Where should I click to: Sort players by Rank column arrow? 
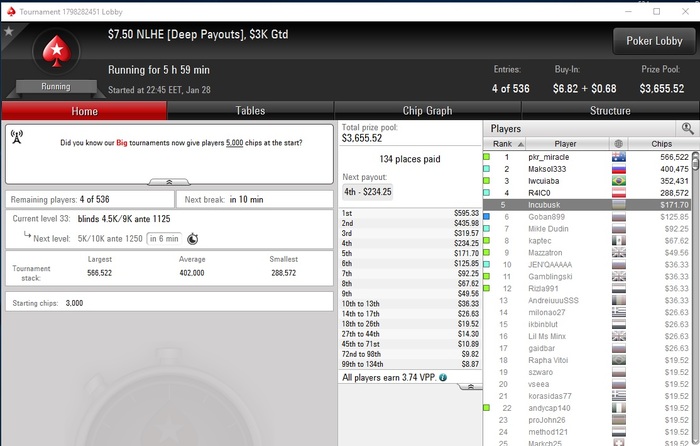(x=521, y=144)
